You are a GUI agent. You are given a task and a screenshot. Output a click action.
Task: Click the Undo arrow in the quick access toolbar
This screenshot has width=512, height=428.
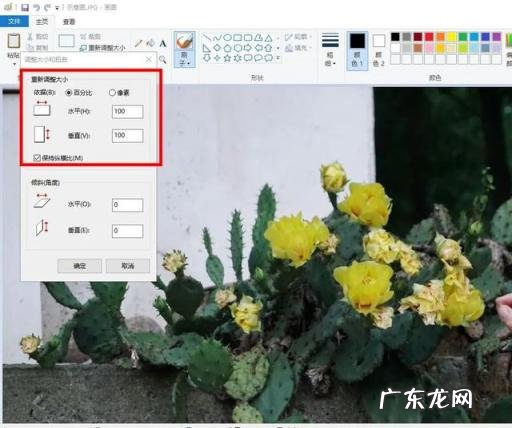pyautogui.click(x=36, y=7)
